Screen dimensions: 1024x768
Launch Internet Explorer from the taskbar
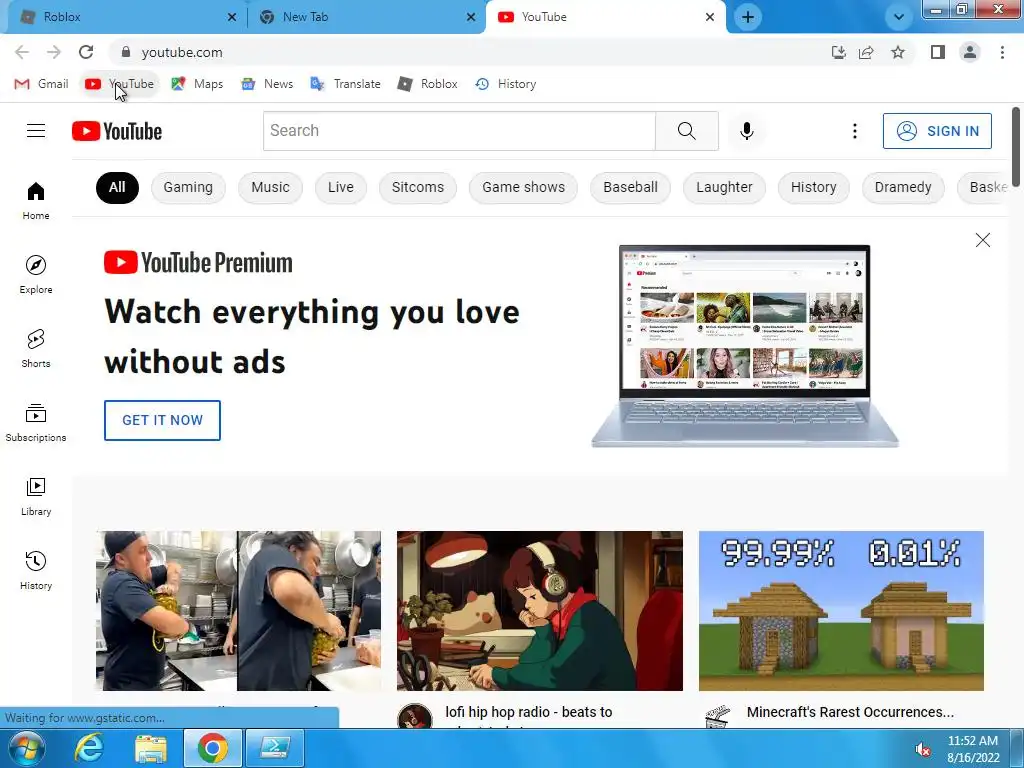[89, 748]
